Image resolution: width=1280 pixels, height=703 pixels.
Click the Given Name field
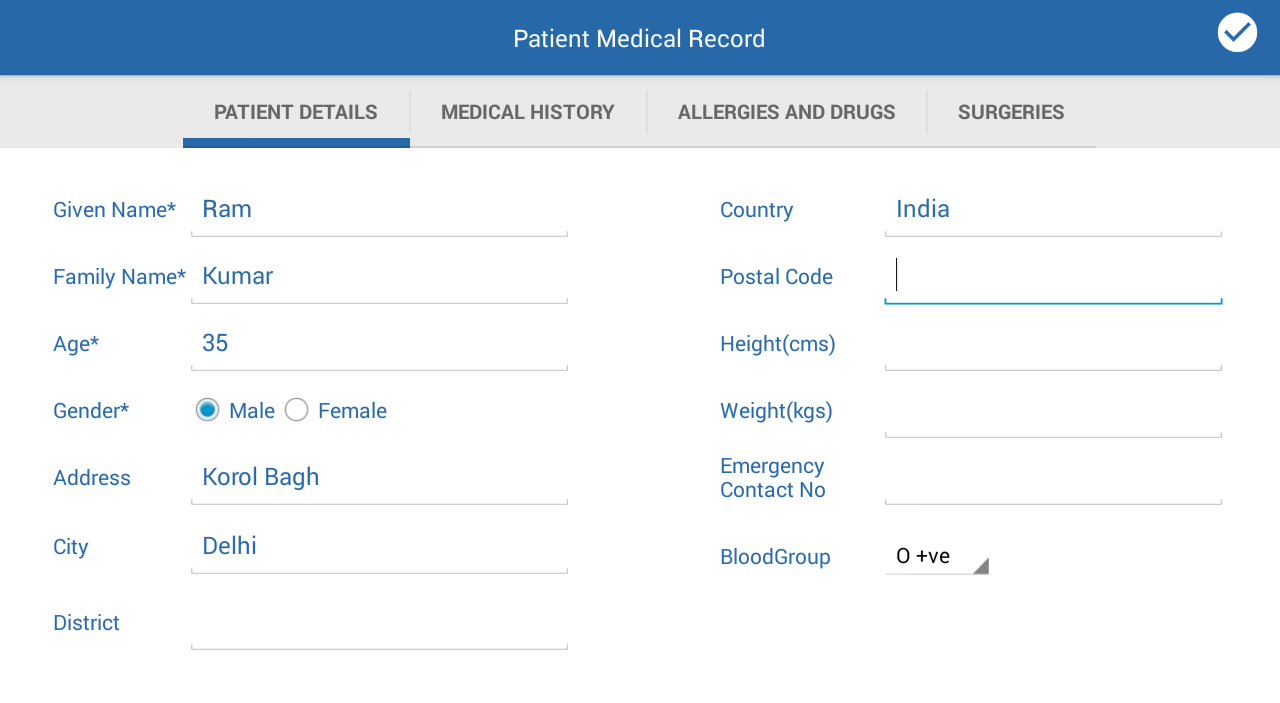379,210
